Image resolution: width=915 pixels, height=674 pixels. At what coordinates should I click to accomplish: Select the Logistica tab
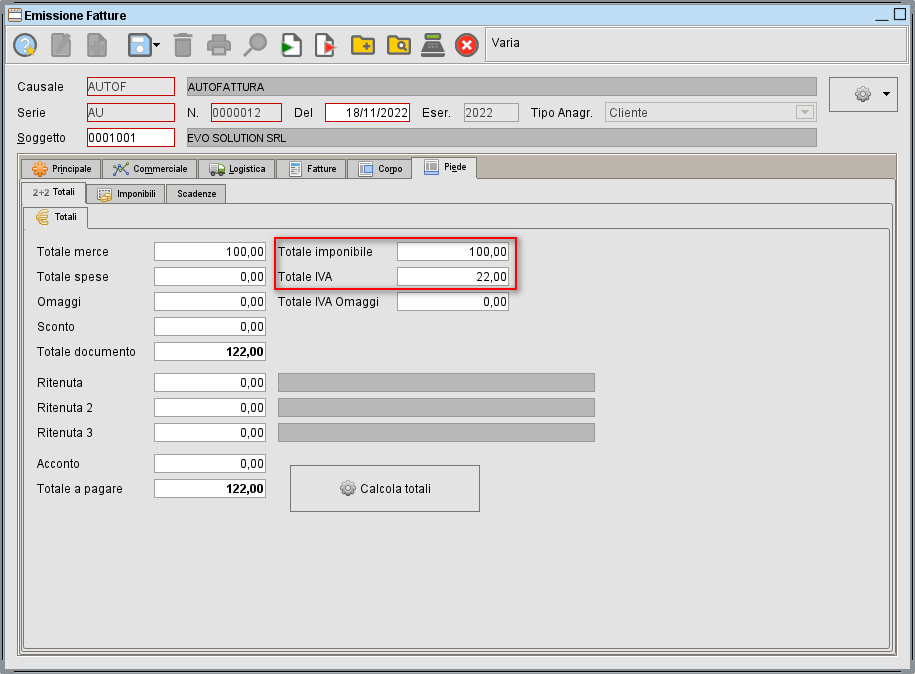coord(237,168)
